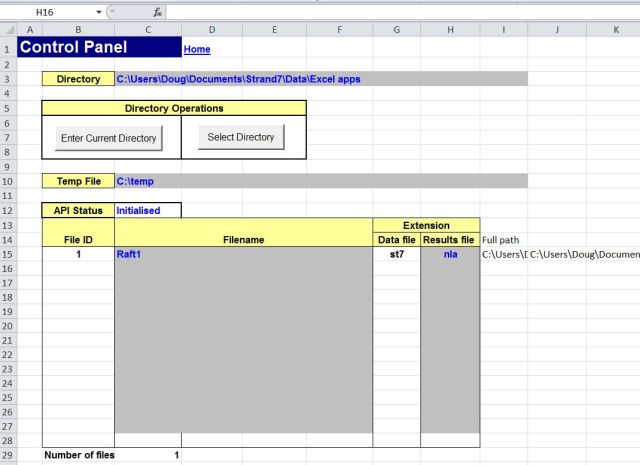The width and height of the screenshot is (640, 465).
Task: Click into the formula bar field
Action: [400, 12]
